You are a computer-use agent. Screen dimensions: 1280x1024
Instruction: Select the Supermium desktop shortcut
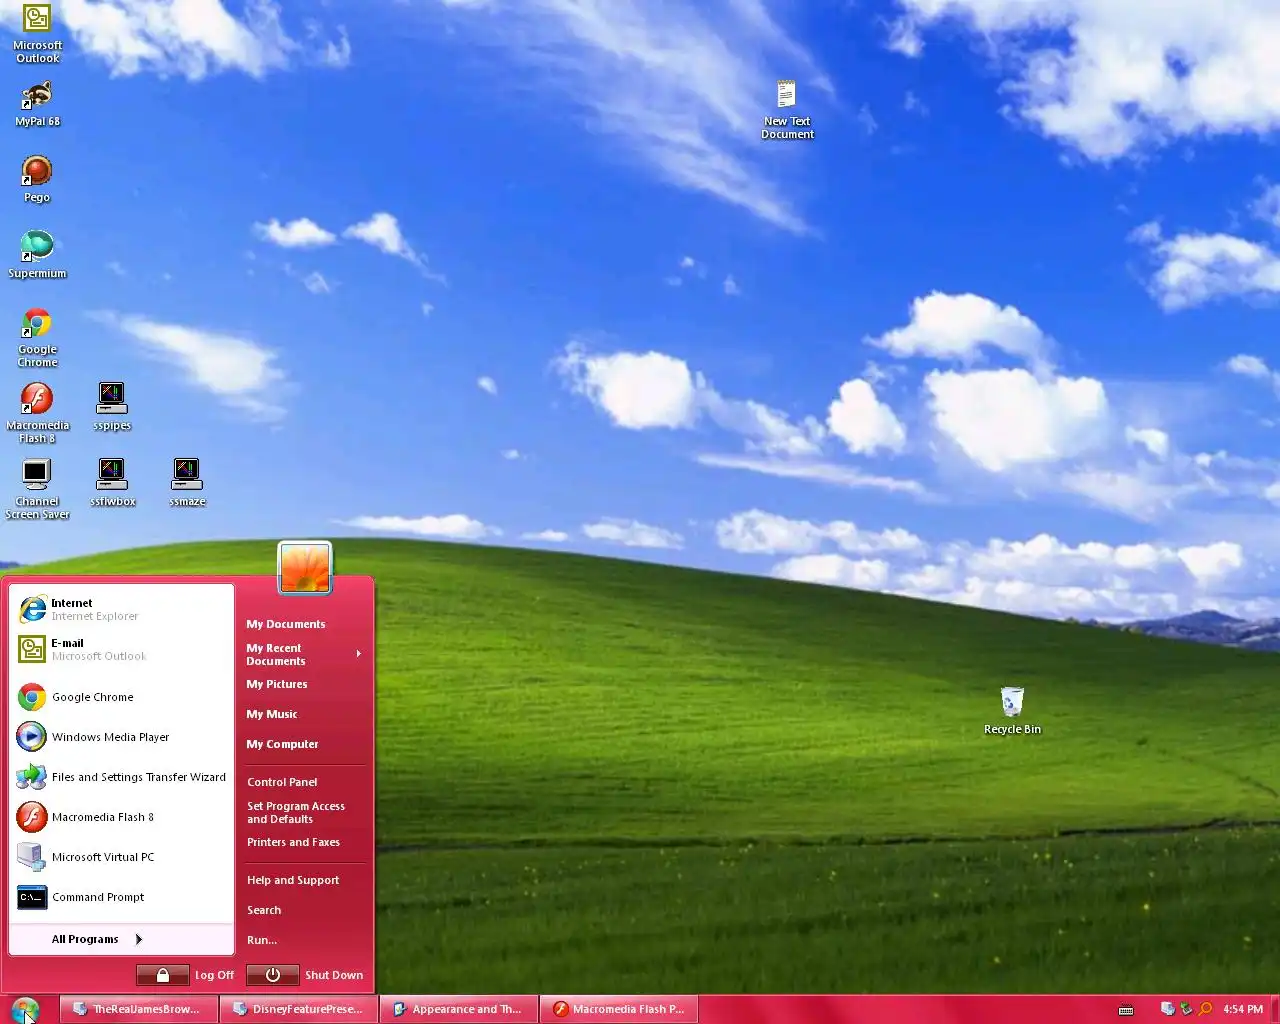point(37,255)
